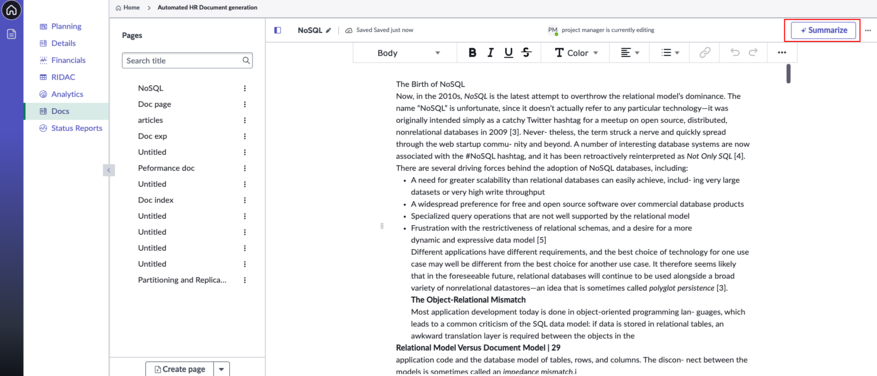Click the search magnifier icon in title search
This screenshot has width=877, height=376.
click(x=246, y=60)
